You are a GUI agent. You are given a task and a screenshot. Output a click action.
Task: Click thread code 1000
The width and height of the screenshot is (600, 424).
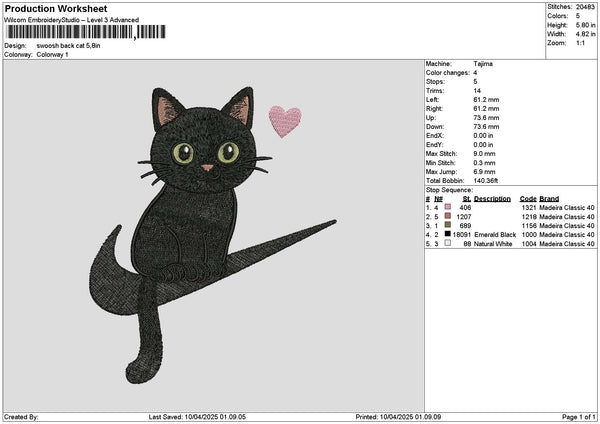point(529,235)
